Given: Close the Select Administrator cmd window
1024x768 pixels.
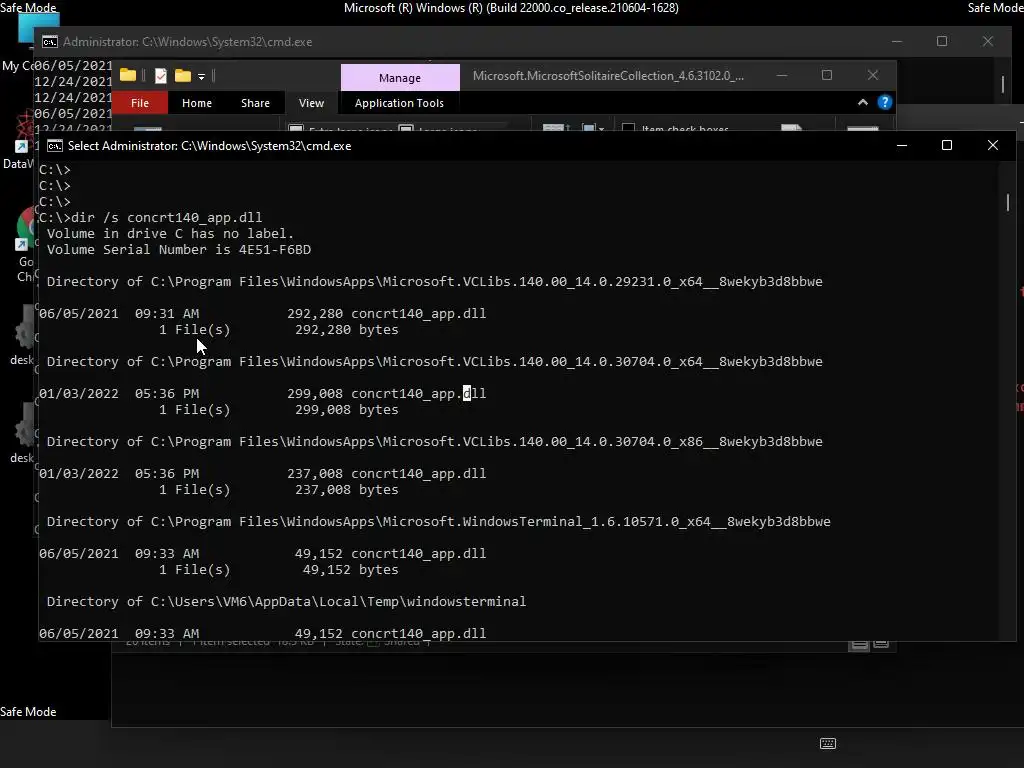Looking at the screenshot, I should [993, 145].
